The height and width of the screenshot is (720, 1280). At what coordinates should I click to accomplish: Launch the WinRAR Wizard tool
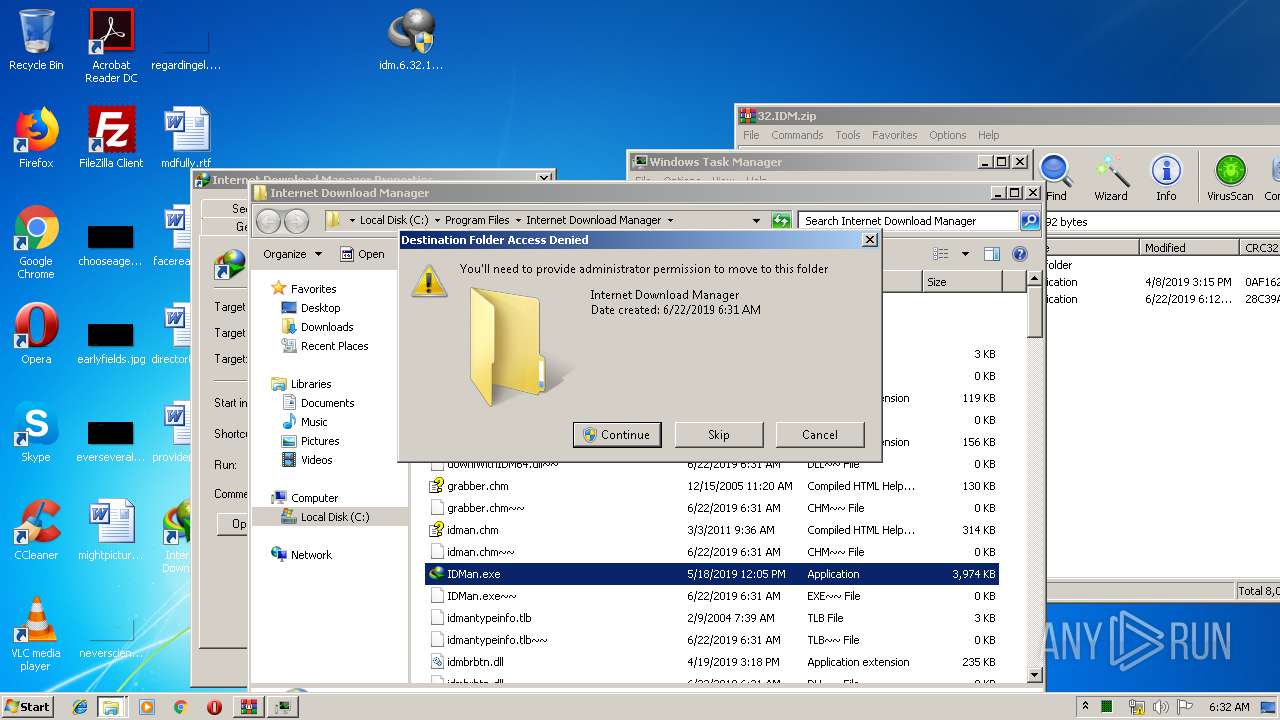1111,178
